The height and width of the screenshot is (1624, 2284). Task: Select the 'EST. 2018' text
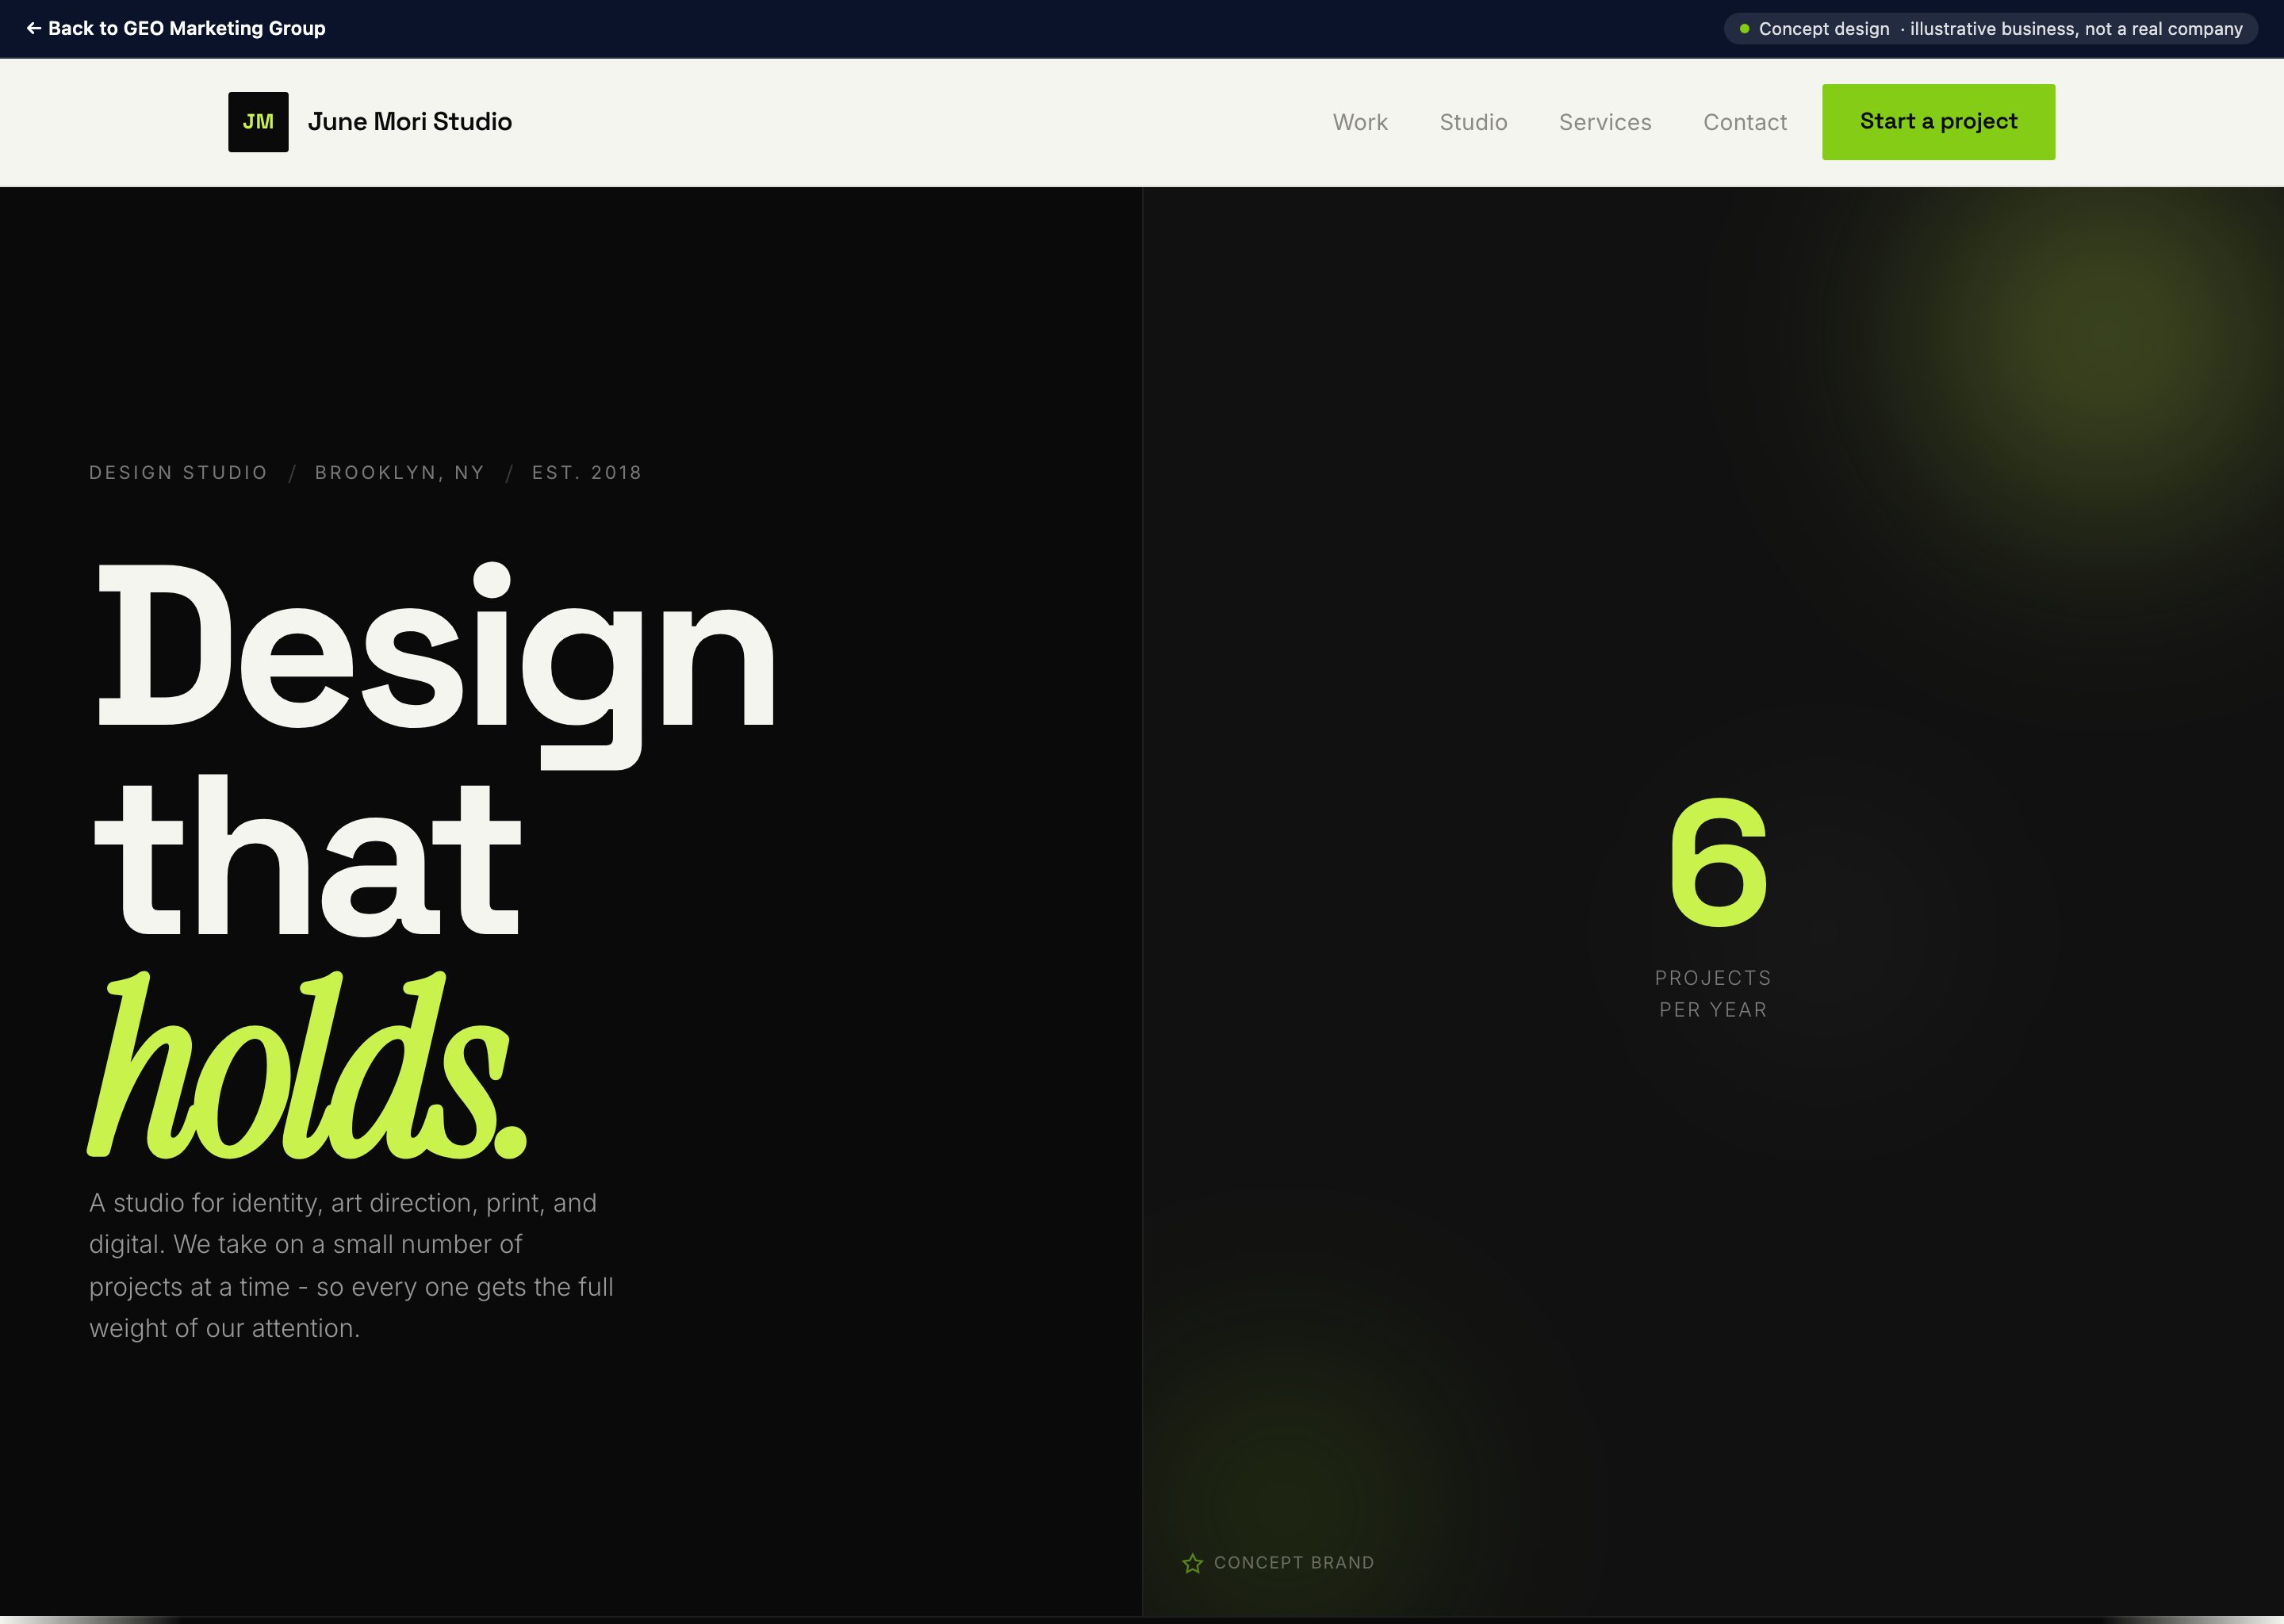pos(587,472)
